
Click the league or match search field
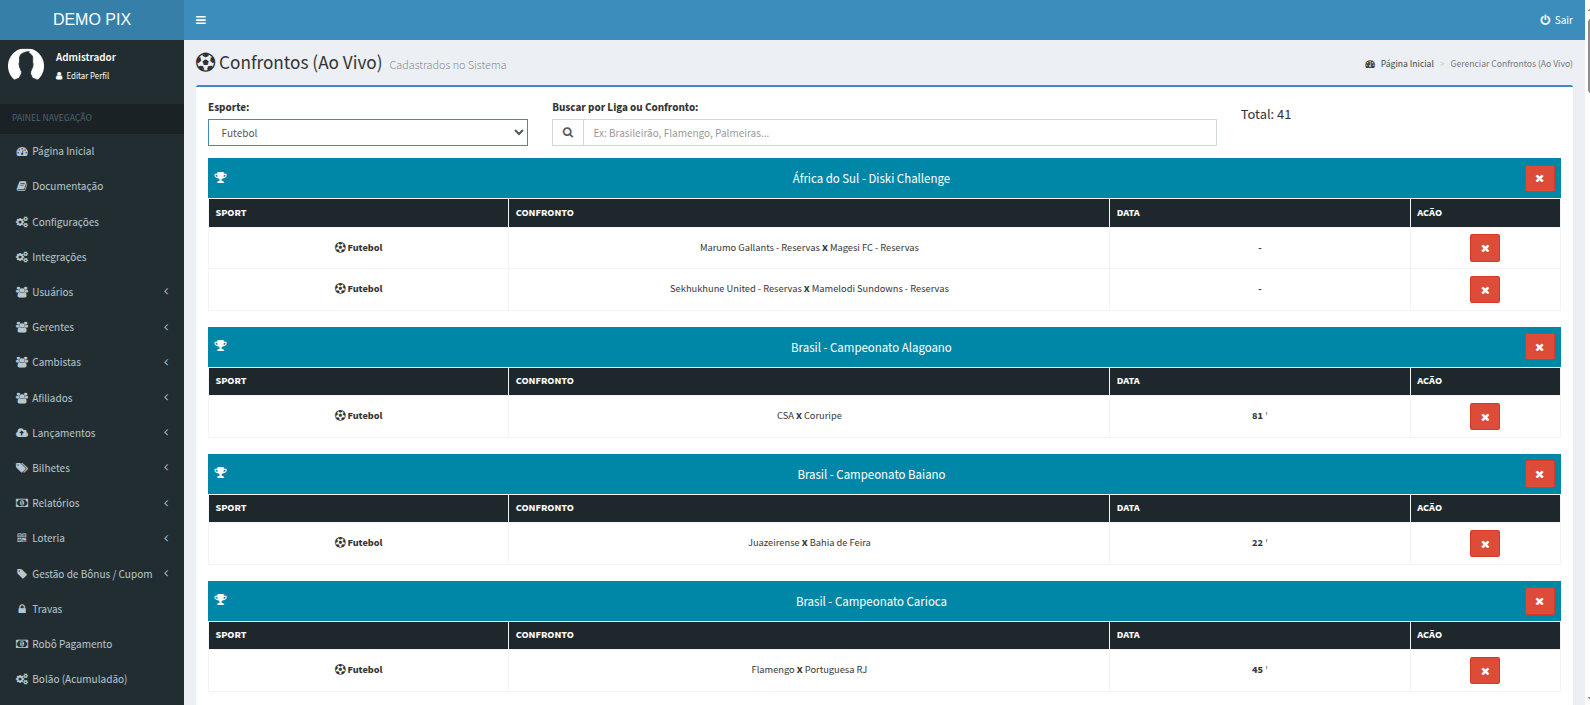click(899, 133)
